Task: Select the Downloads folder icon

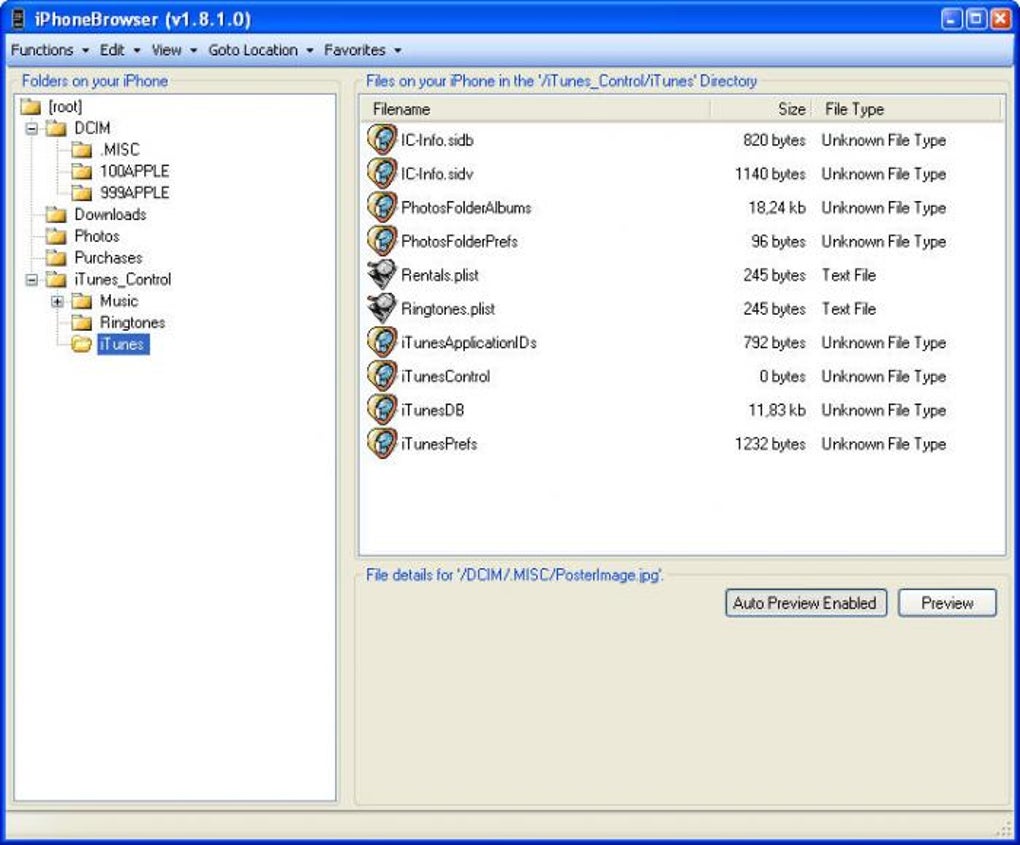Action: click(57, 215)
